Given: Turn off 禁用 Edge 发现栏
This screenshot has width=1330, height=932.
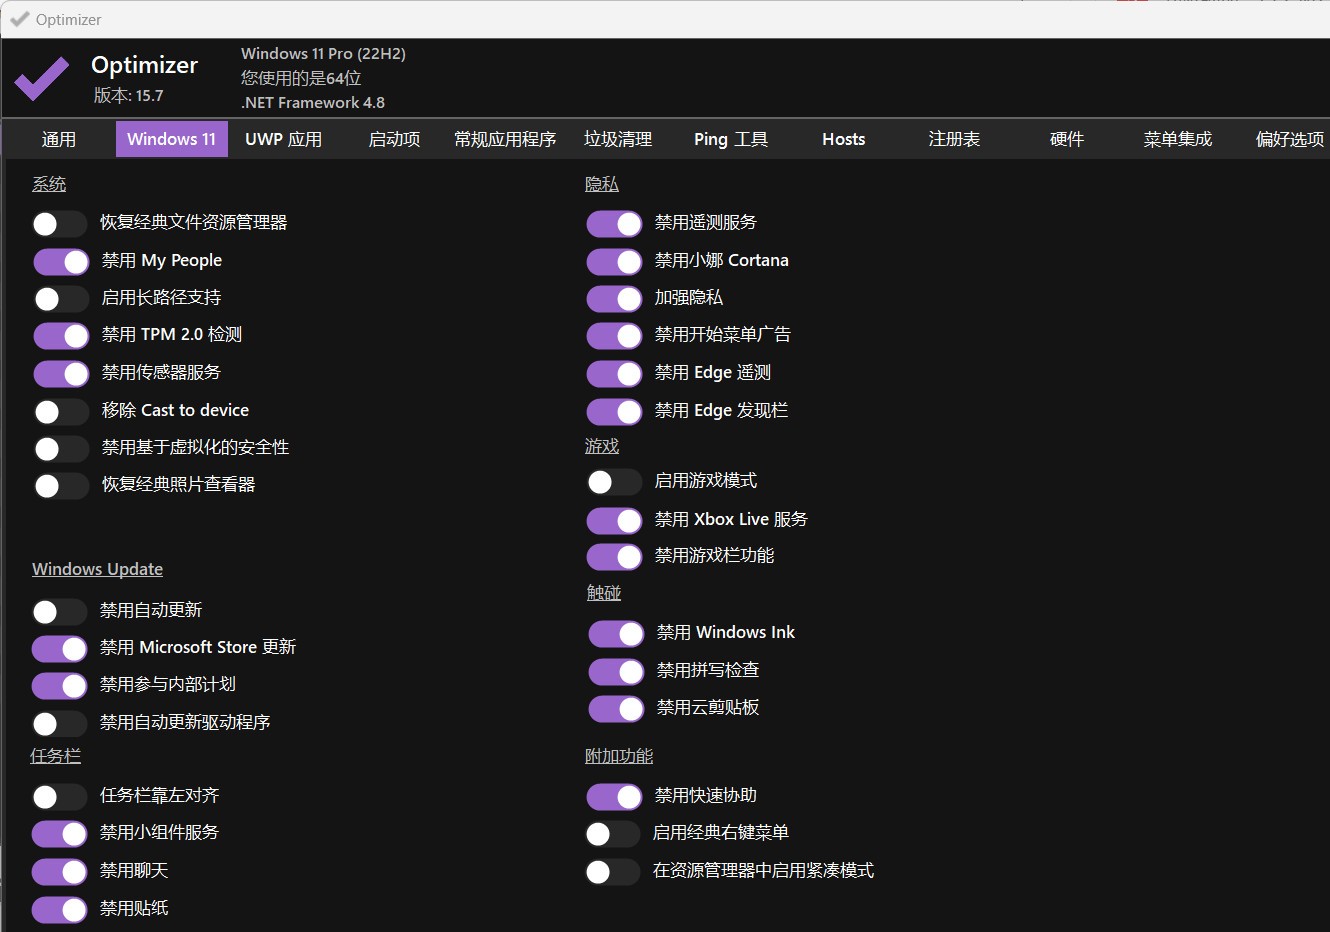Looking at the screenshot, I should click(614, 412).
